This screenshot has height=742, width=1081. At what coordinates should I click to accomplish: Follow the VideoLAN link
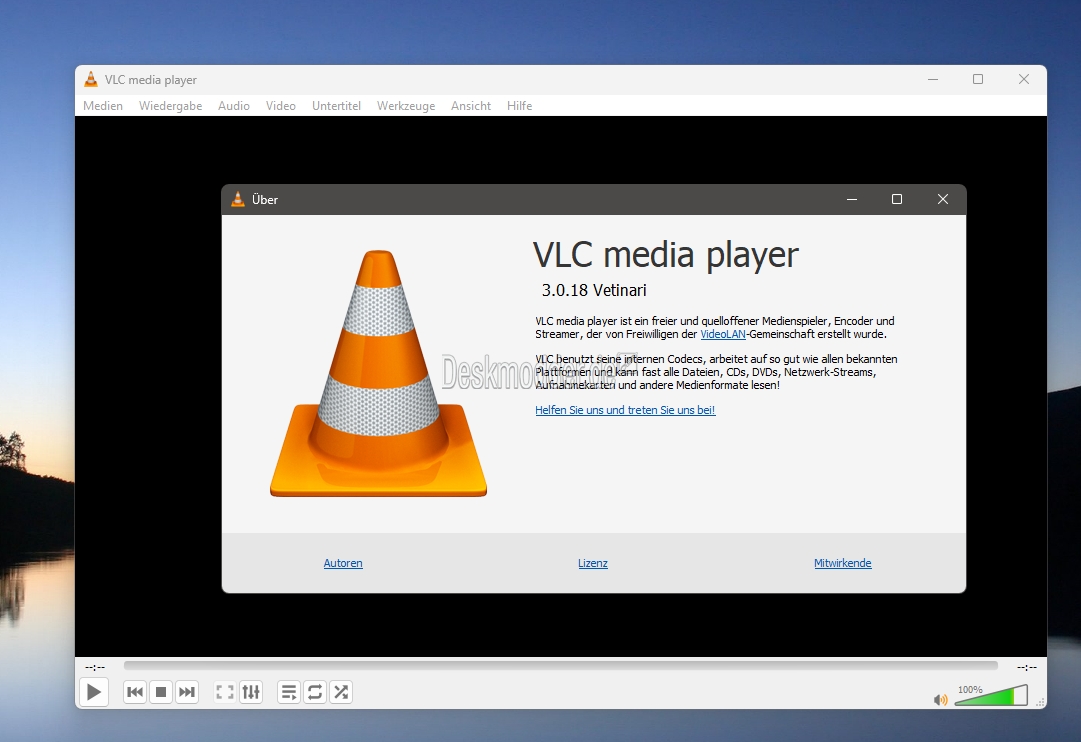723,334
